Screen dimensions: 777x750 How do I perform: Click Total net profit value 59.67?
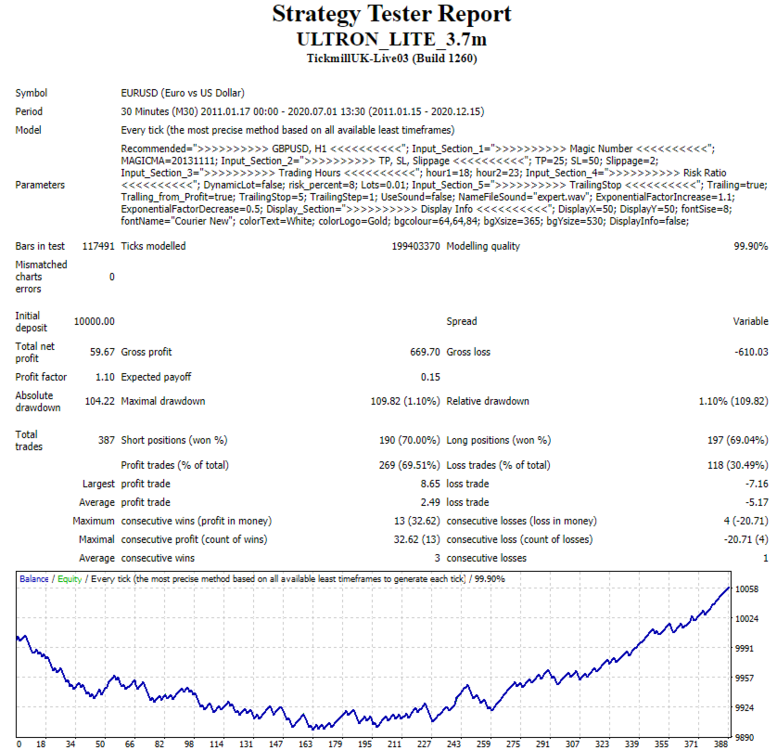coord(102,352)
